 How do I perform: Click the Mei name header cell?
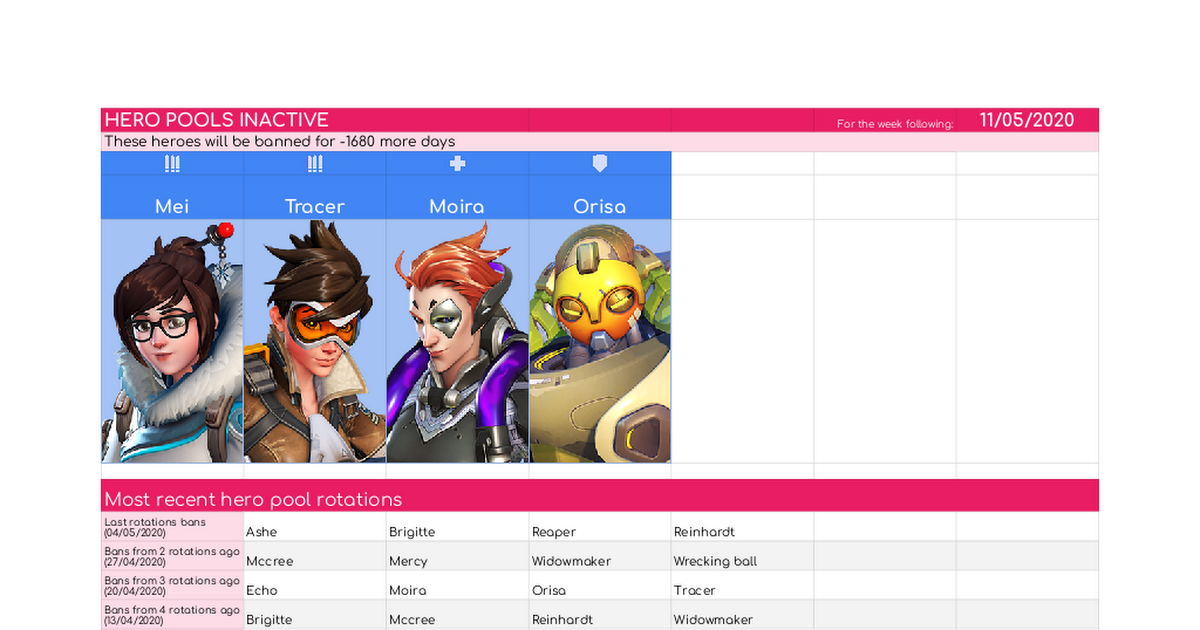point(172,198)
